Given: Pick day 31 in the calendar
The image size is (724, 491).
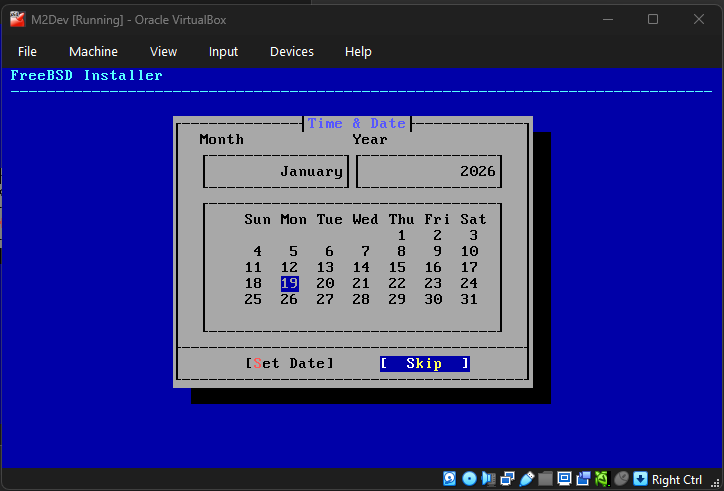Looking at the screenshot, I should [469, 299].
